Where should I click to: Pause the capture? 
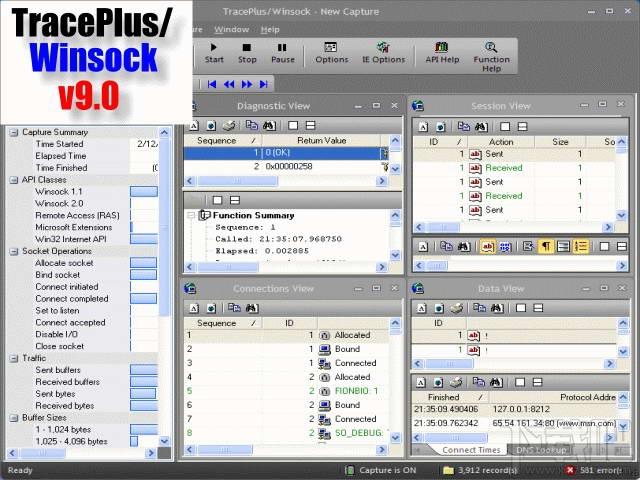282,53
